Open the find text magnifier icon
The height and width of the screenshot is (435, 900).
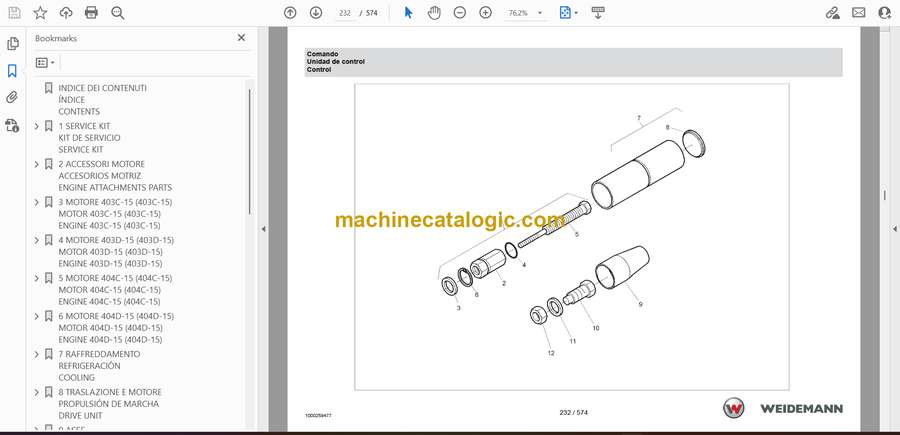click(x=118, y=13)
